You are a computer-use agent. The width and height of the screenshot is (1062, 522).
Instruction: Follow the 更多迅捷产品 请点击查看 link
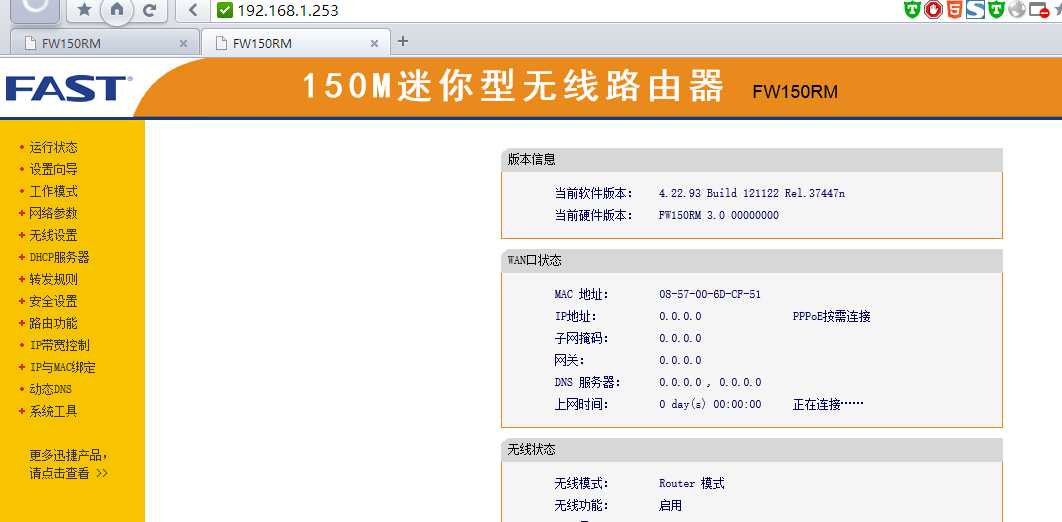pos(68,464)
